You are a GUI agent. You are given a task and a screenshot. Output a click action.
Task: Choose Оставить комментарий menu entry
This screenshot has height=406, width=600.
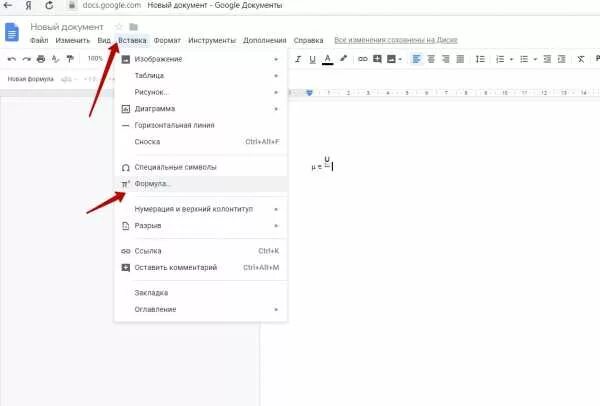coord(201,267)
